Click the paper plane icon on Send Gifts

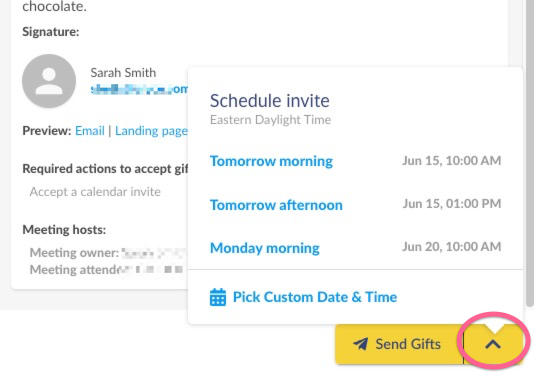click(x=361, y=344)
